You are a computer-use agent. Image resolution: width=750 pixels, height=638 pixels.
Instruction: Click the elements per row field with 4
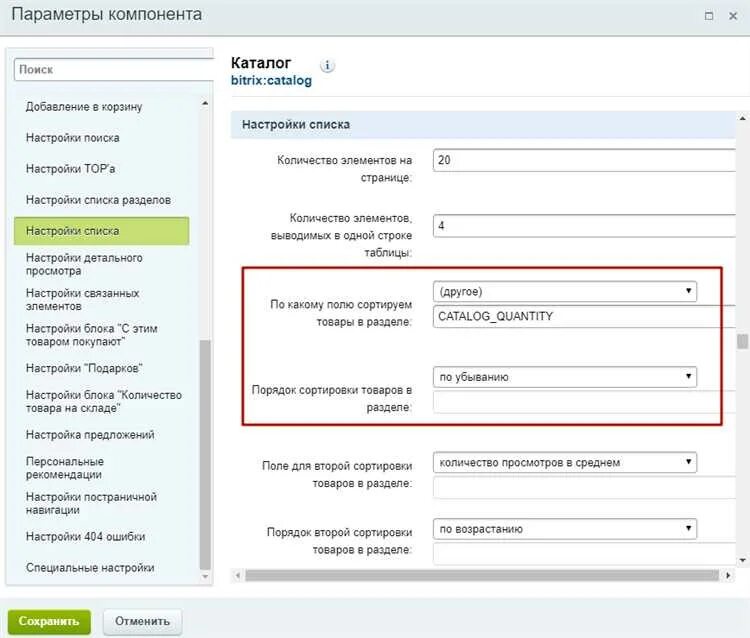coord(584,225)
